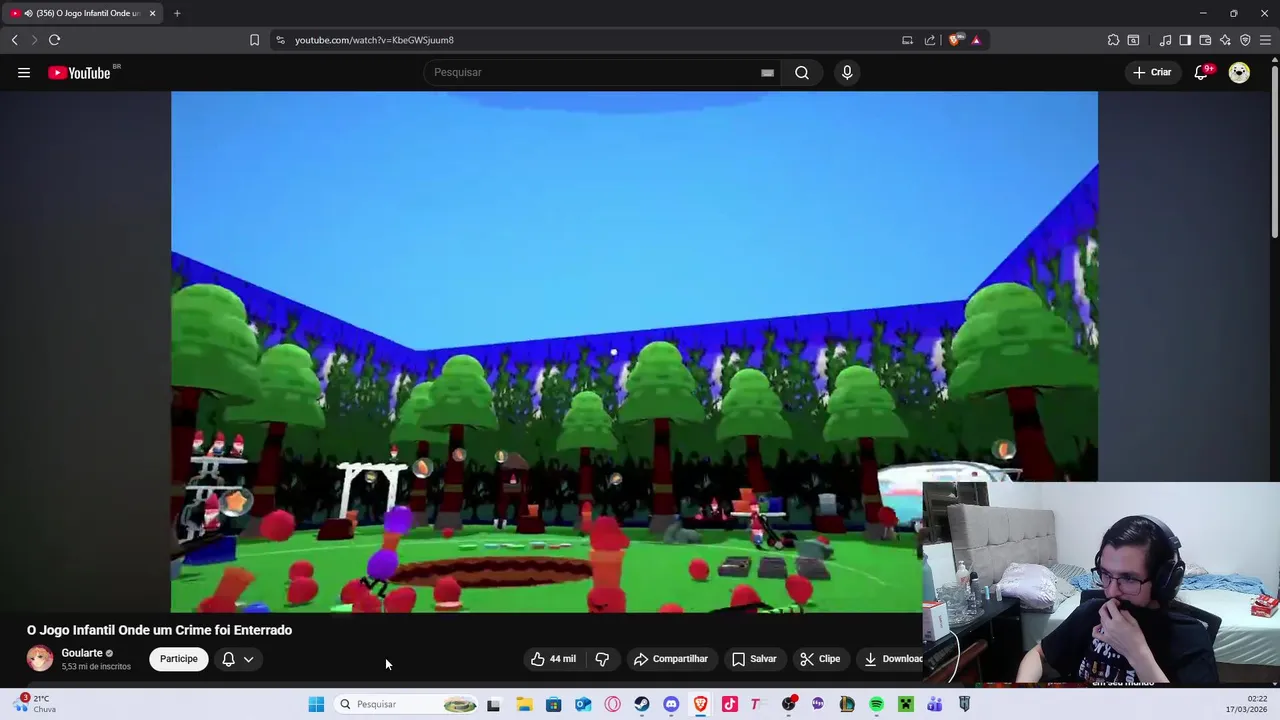Open the account avatar menu

1239,72
